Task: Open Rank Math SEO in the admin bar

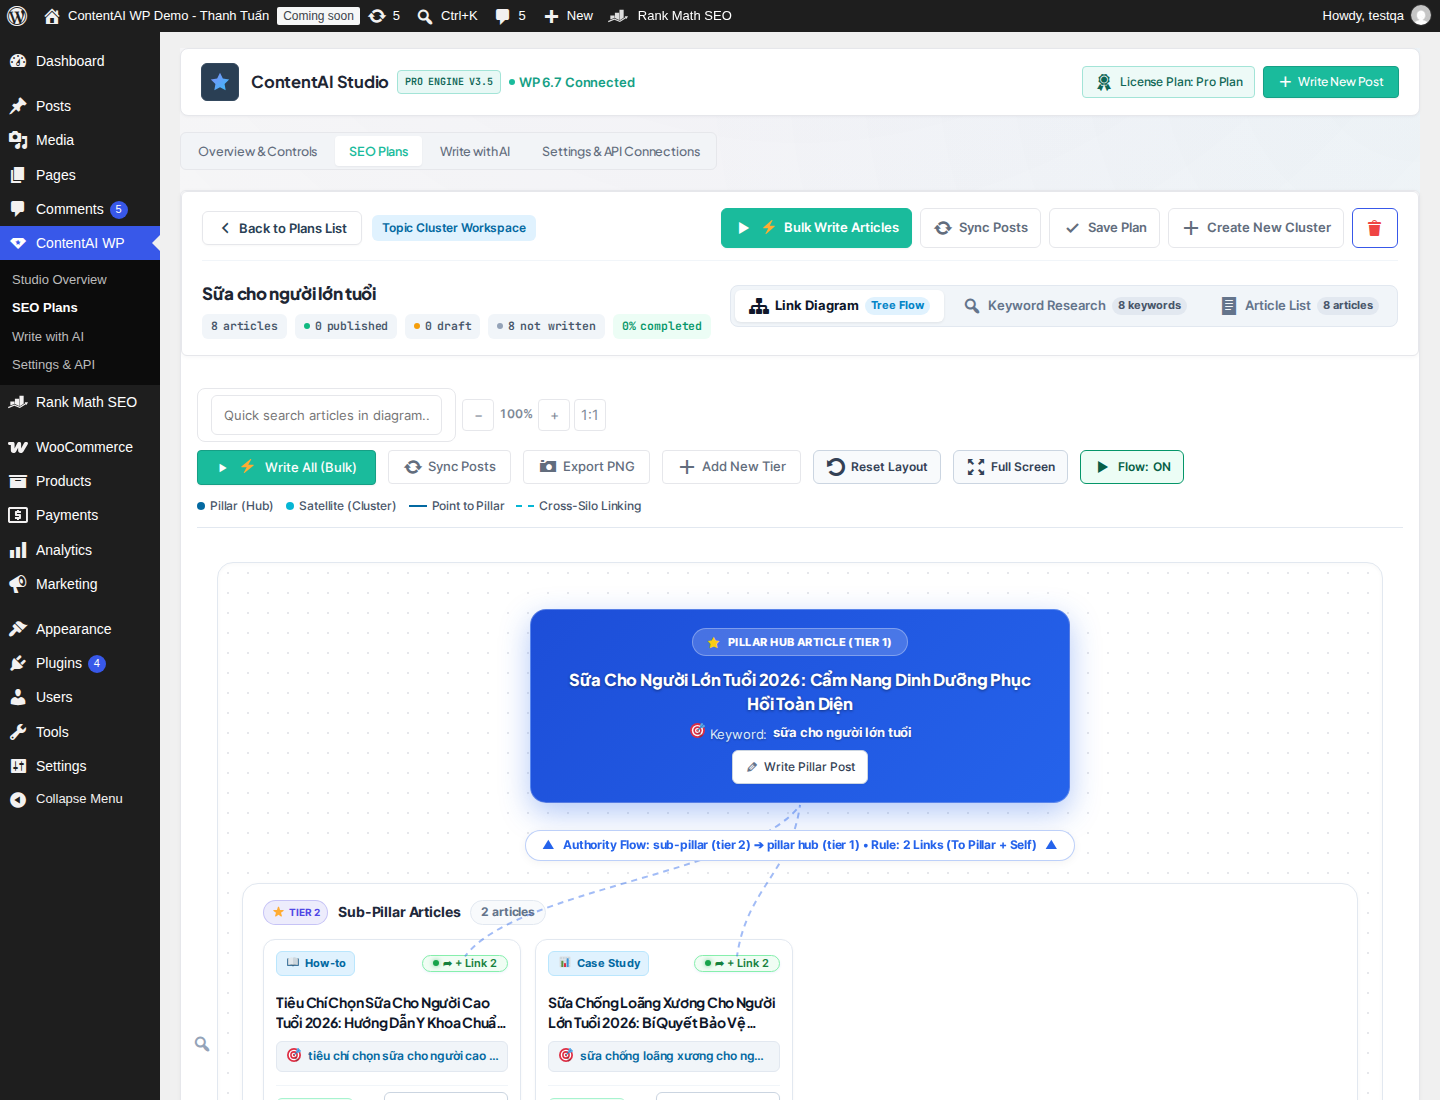Action: (x=671, y=16)
